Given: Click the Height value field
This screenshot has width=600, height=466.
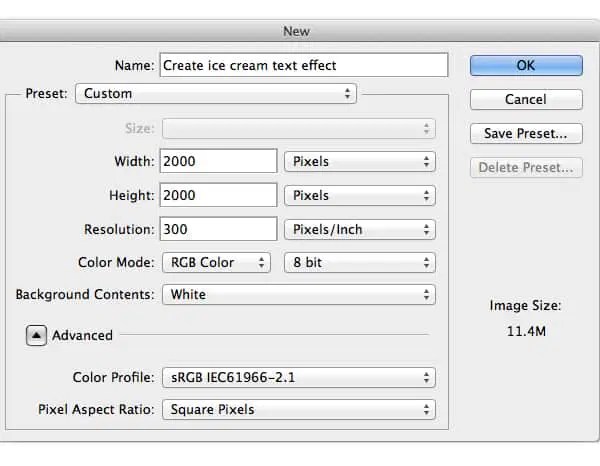Looking at the screenshot, I should click(217, 195).
